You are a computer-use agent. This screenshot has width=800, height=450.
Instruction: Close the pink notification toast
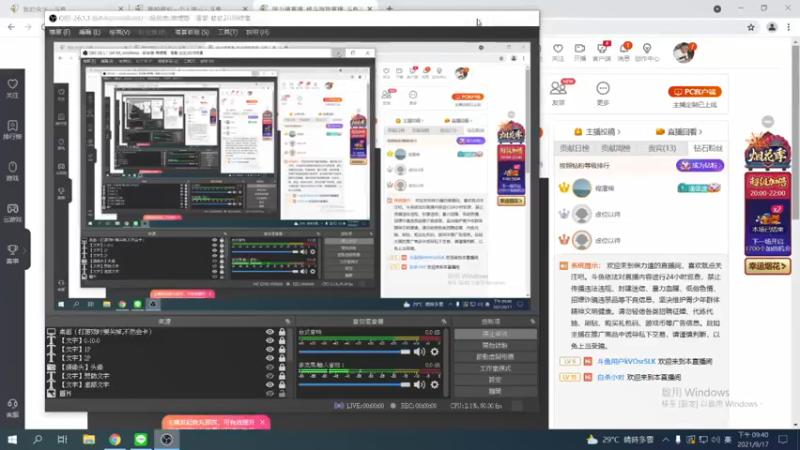click(262, 422)
